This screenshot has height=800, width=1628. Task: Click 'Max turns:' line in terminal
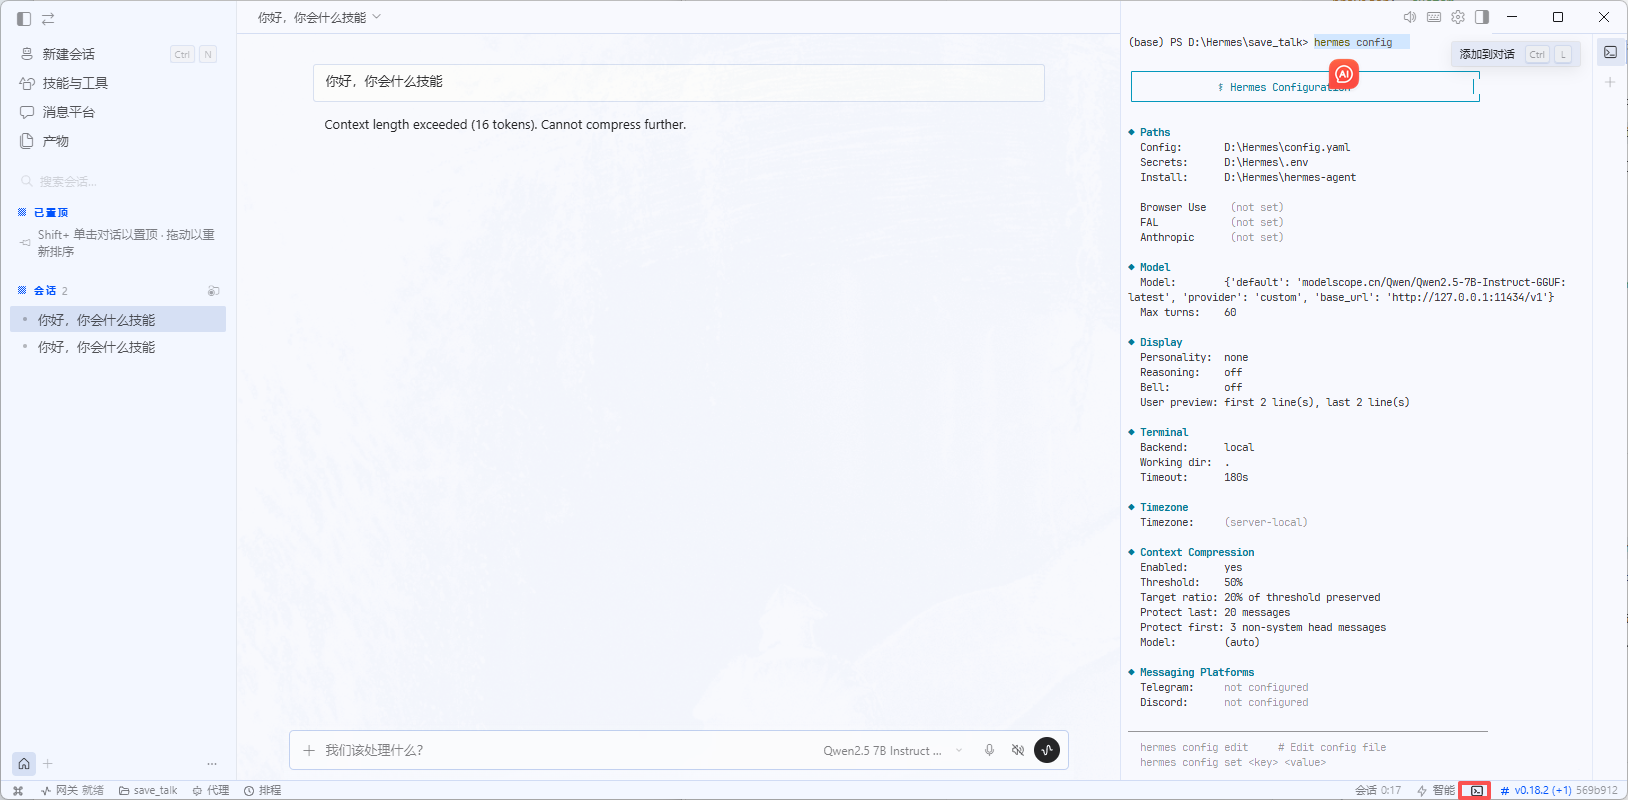(x=1188, y=312)
